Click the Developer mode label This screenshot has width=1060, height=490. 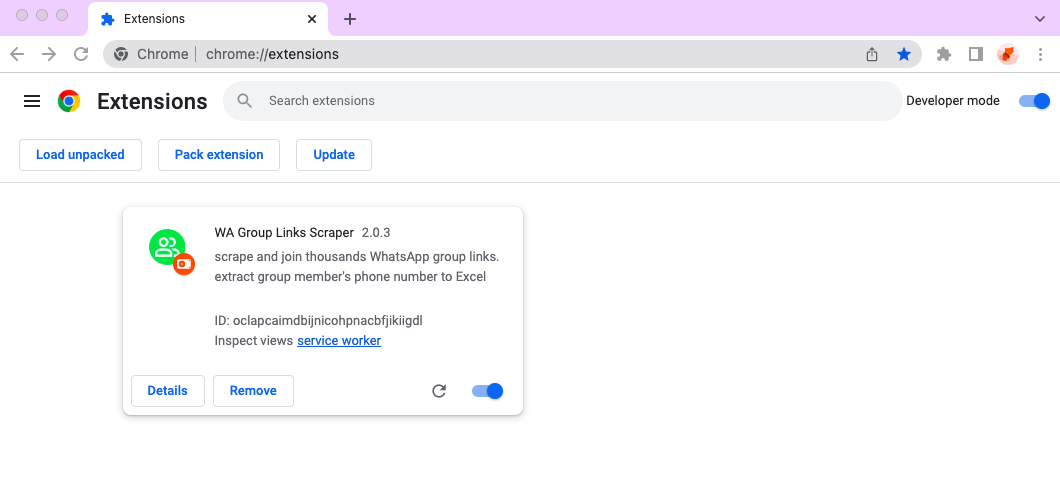[953, 101]
